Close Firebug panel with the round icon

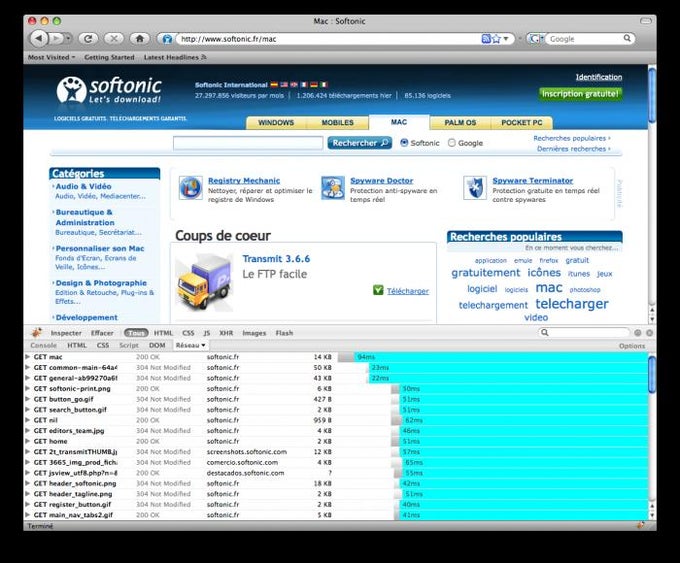coord(649,333)
